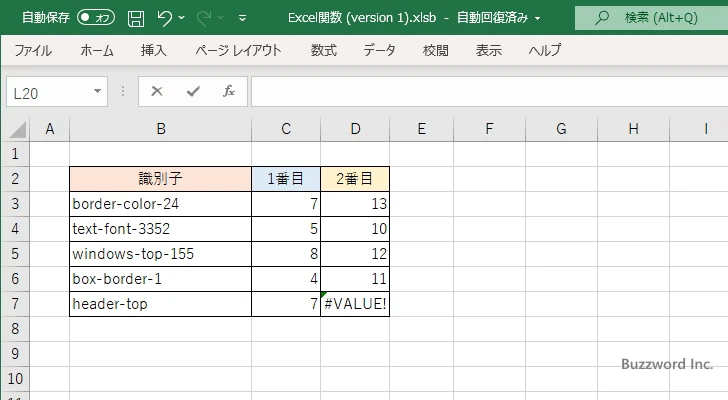Click the 識別子 header cell

pos(161,179)
